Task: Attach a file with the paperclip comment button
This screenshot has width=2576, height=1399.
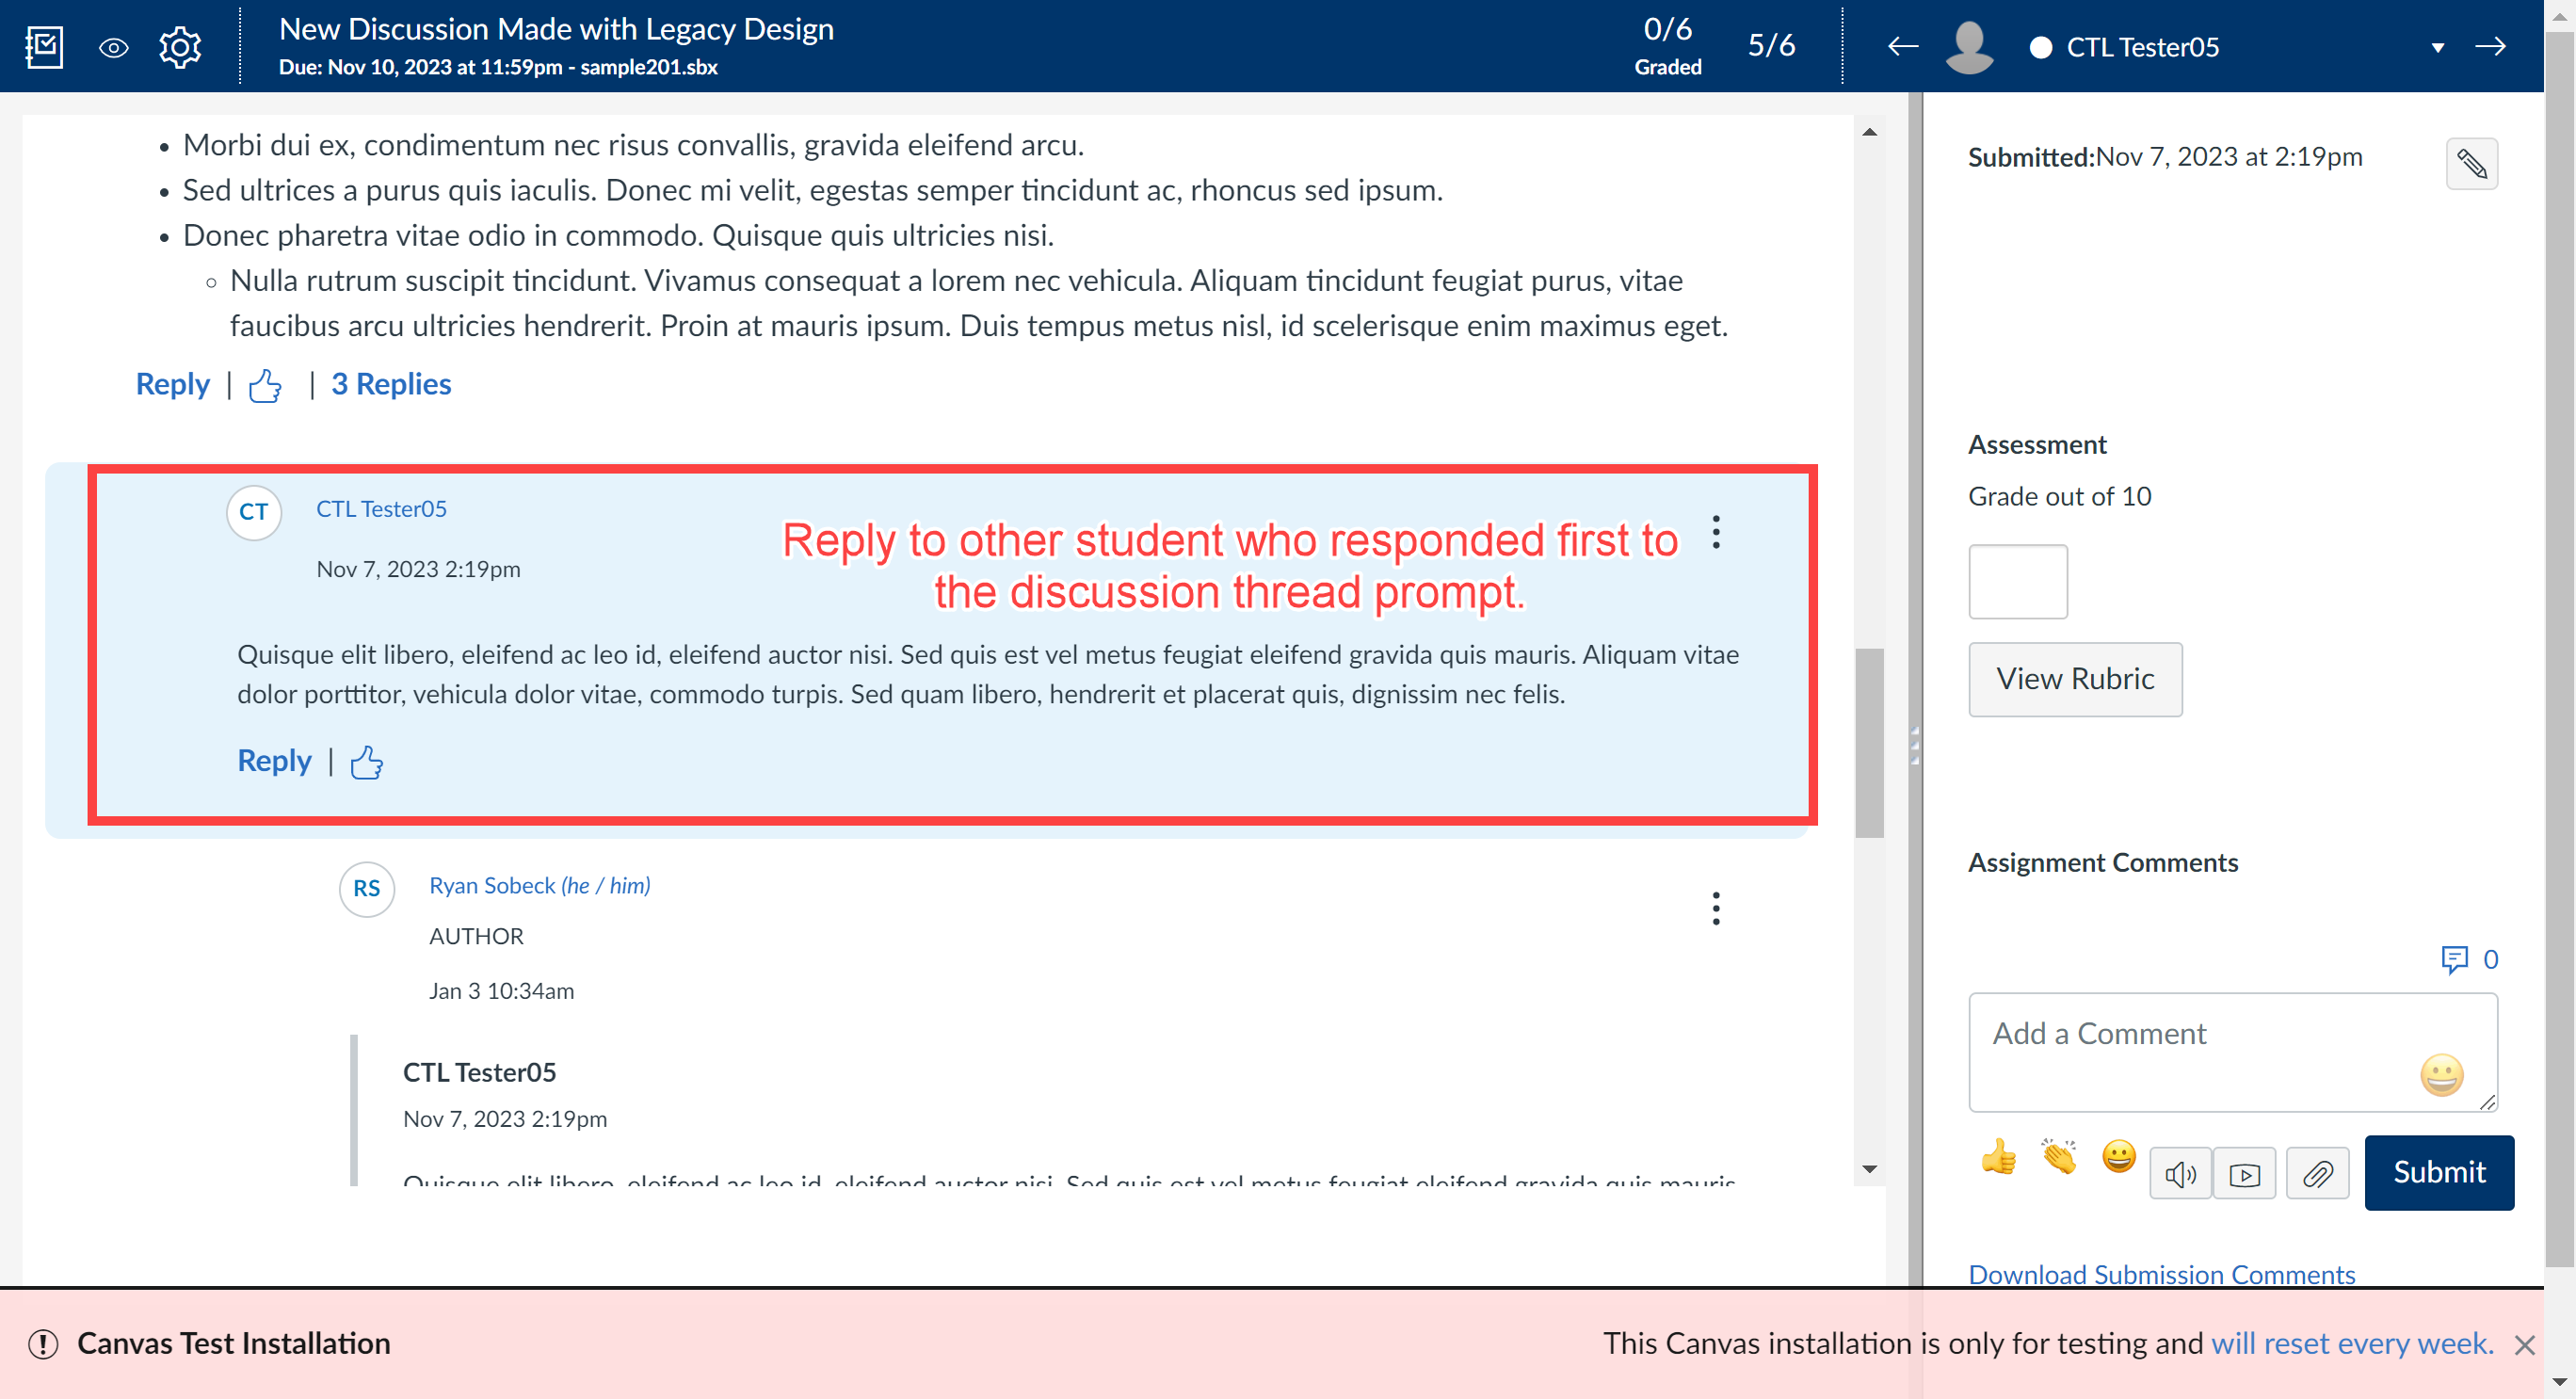Action: pos(2318,1172)
